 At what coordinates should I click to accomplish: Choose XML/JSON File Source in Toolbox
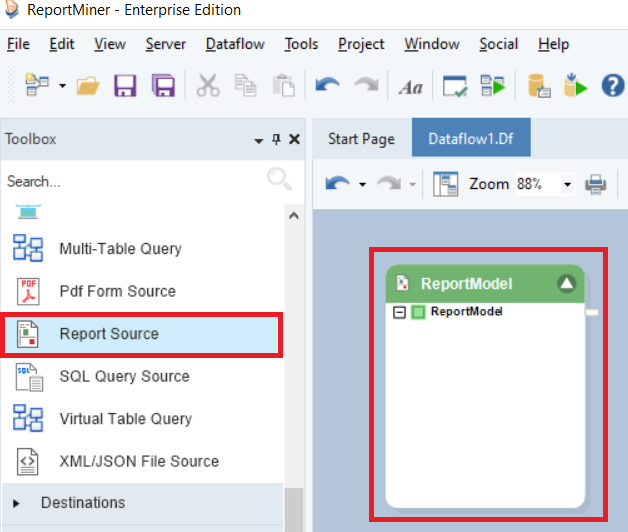click(138, 461)
